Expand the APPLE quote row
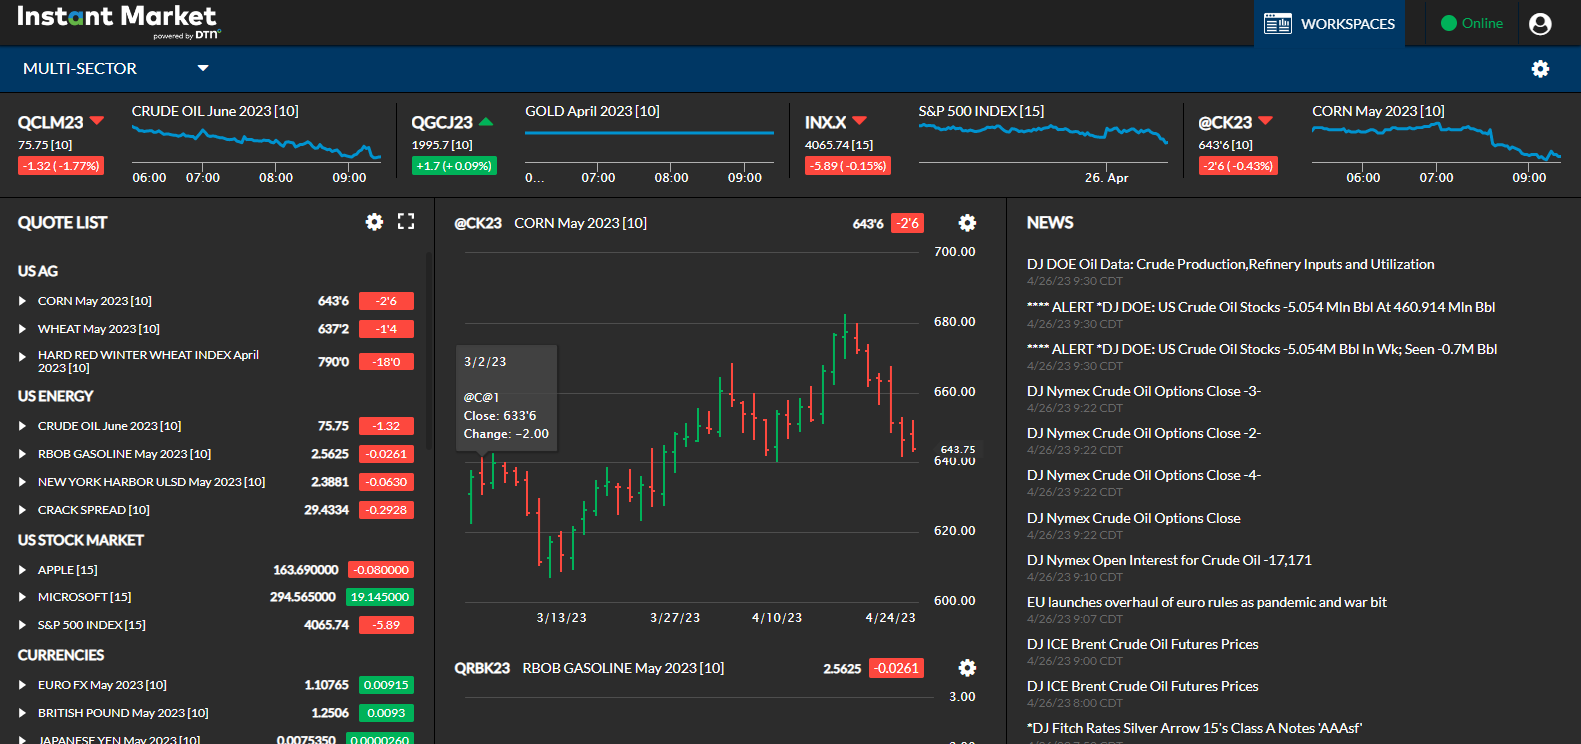The image size is (1581, 744). [22, 570]
